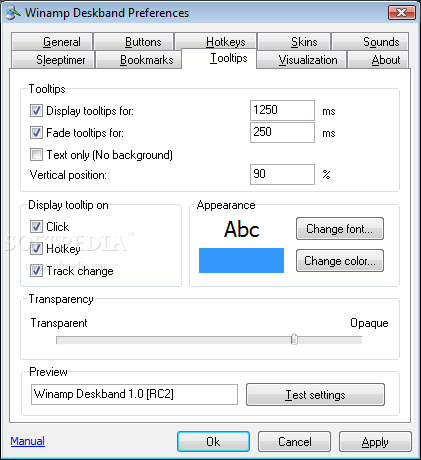Click the Apply button
Screen dimensions: 421x460
[375, 442]
